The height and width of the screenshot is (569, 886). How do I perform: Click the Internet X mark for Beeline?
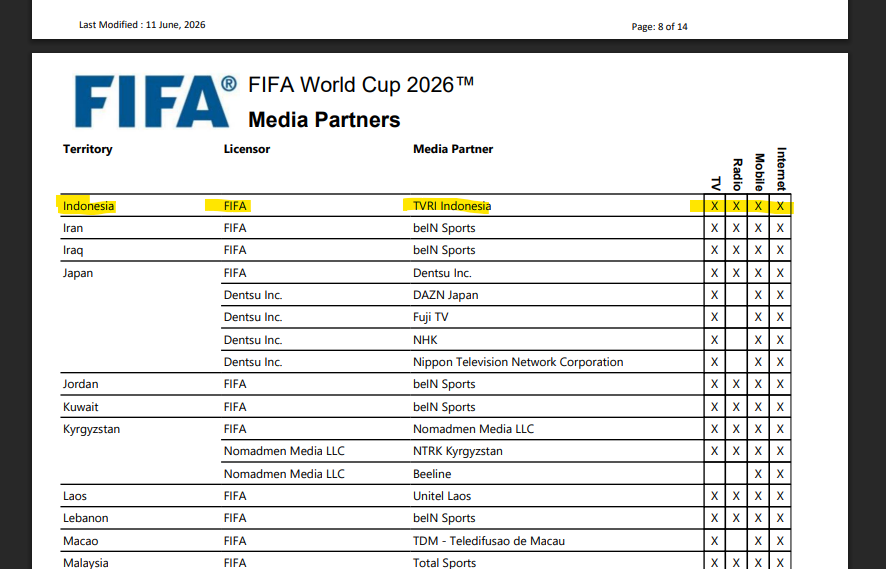point(780,474)
